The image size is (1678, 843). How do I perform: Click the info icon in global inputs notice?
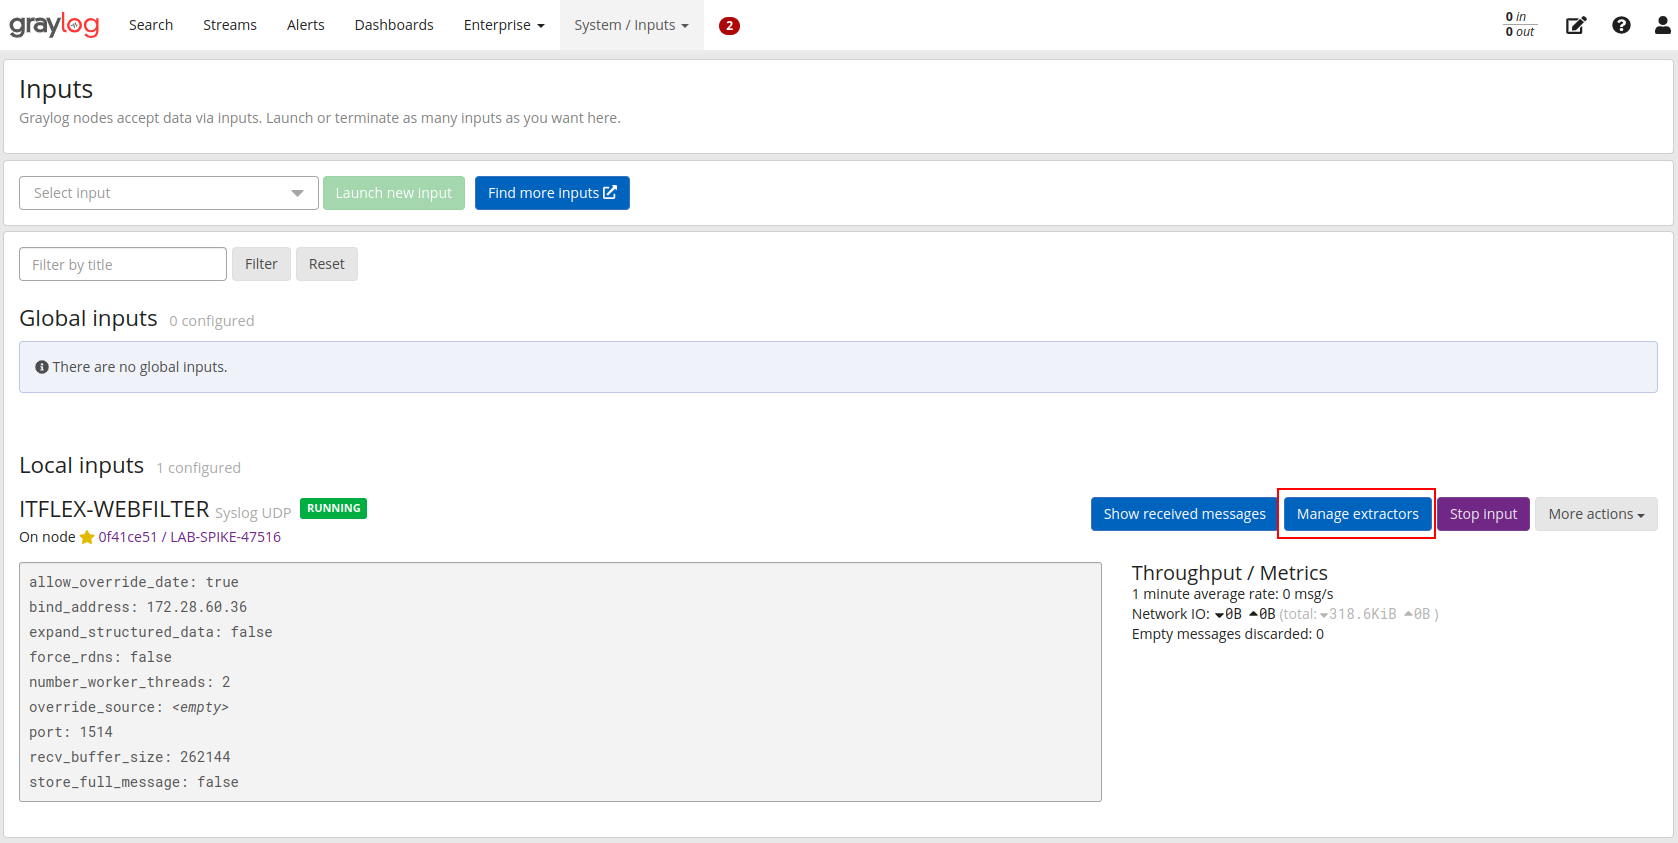click(42, 367)
